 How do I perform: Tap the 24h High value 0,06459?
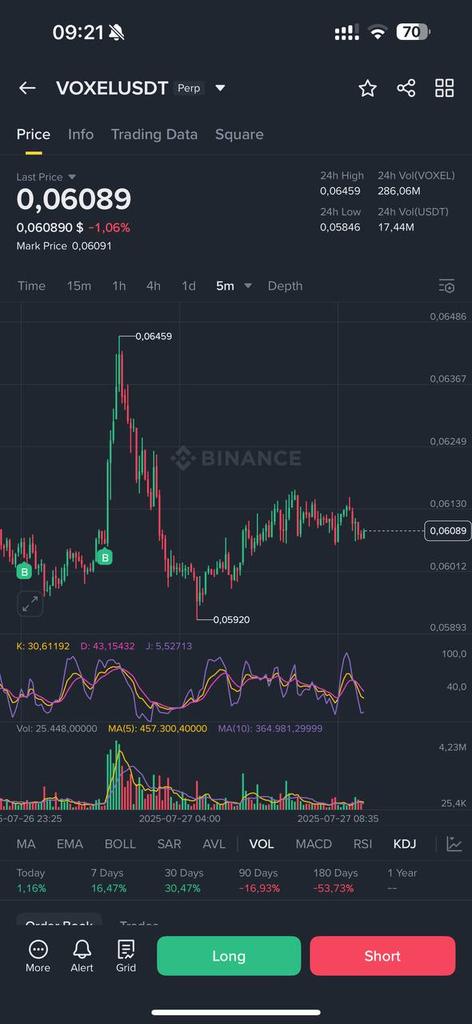point(340,191)
